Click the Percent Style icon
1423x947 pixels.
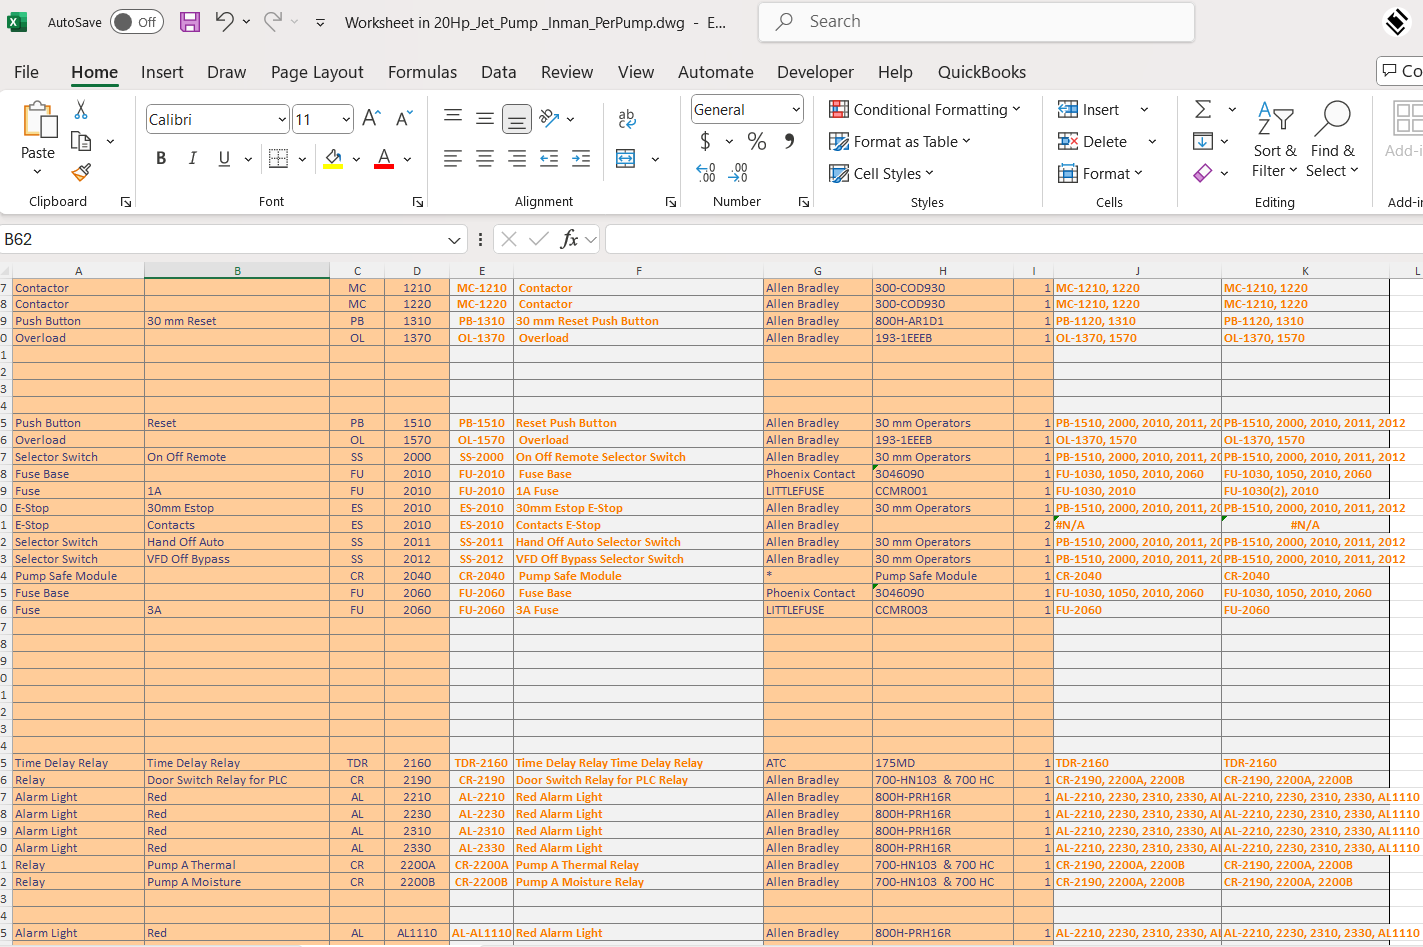pos(756,142)
